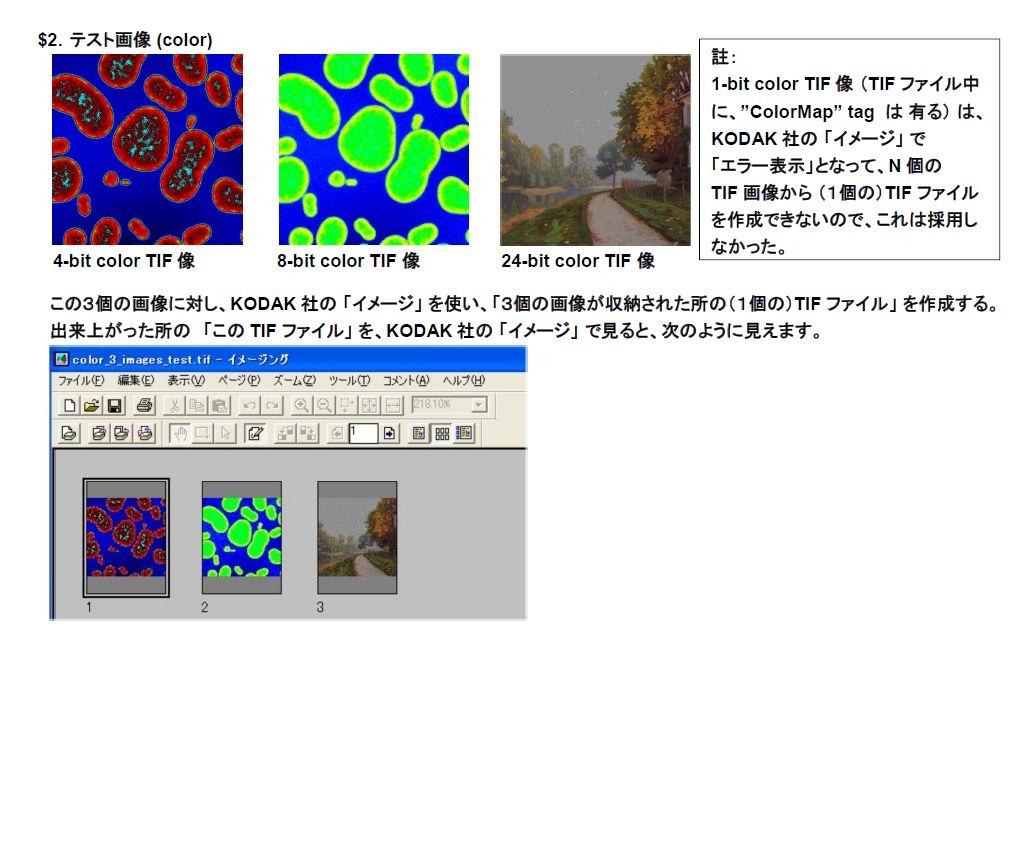Screen dimensions: 1024x860
Task: Click the imaging window title bar icon
Action: (62, 359)
